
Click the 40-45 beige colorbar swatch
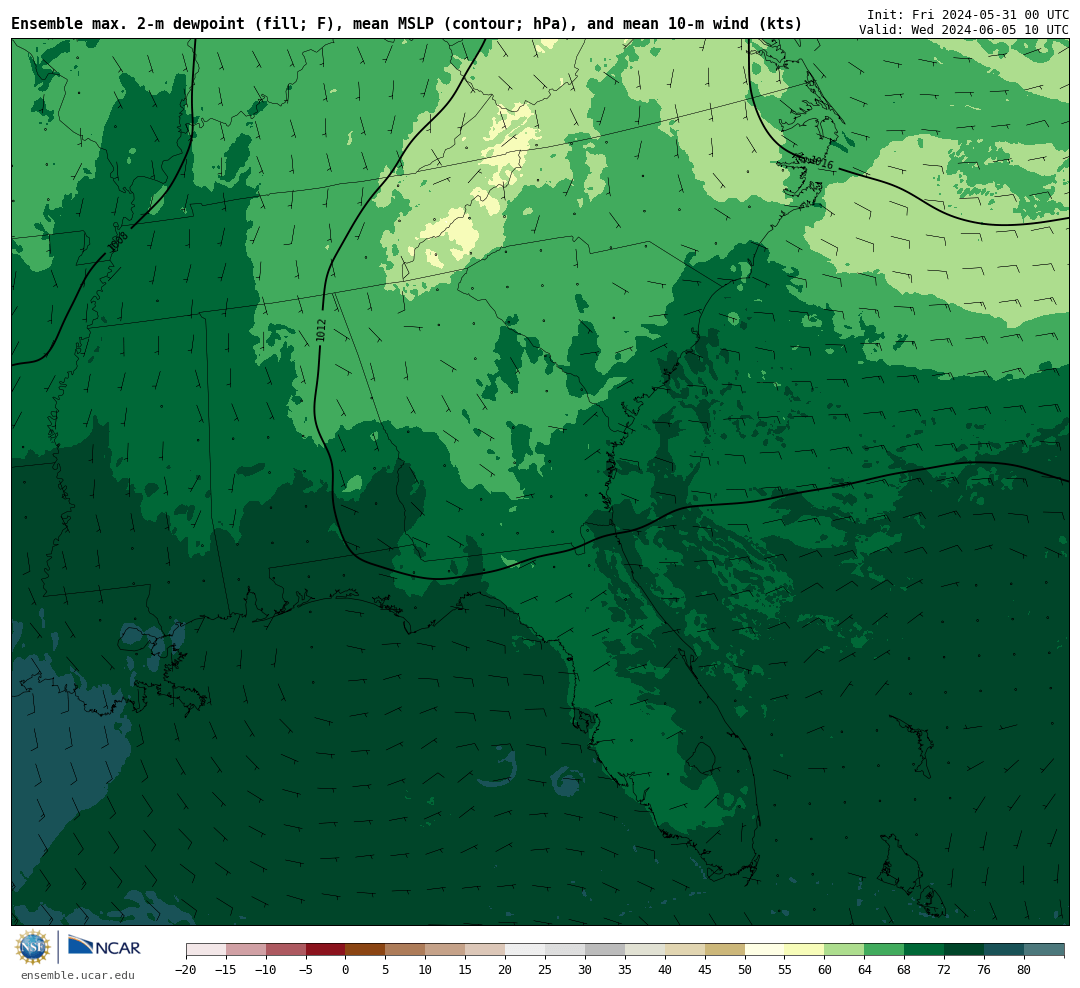tap(685, 950)
